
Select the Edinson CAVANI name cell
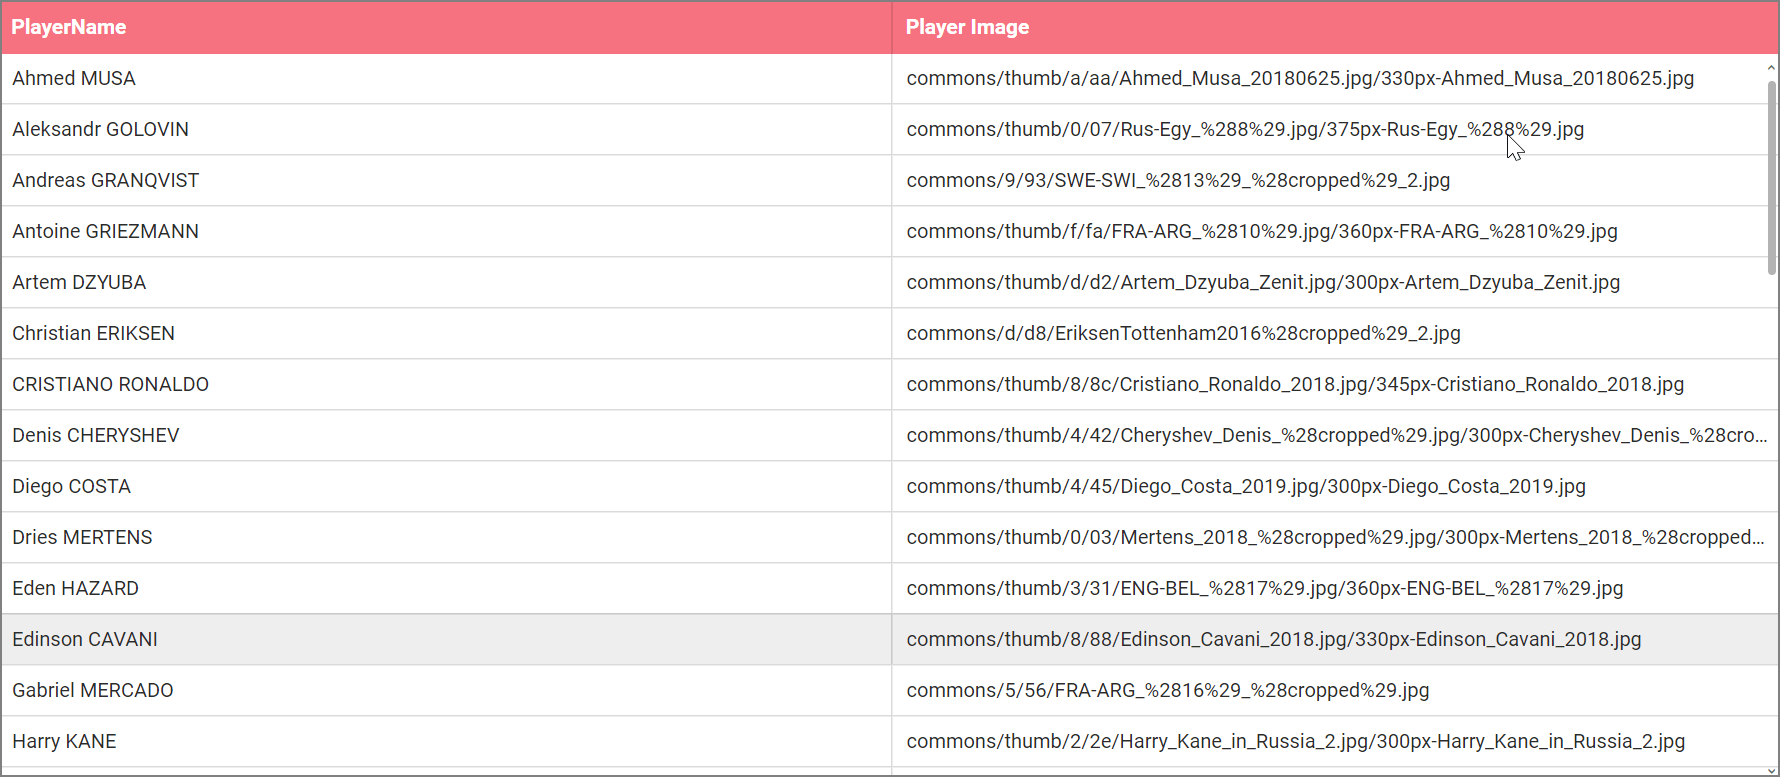click(x=446, y=639)
